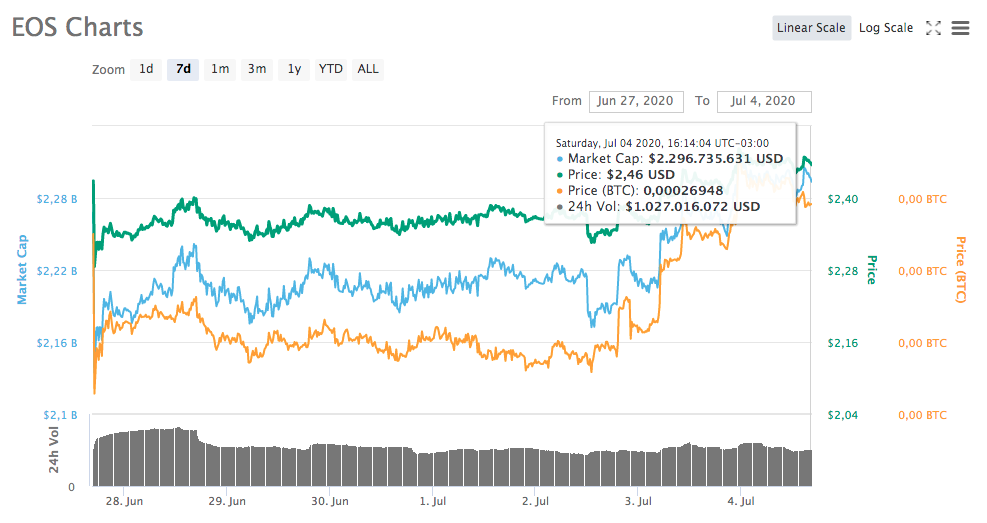Click the $2,04 price axis label
The width and height of the screenshot is (987, 523).
click(843, 415)
